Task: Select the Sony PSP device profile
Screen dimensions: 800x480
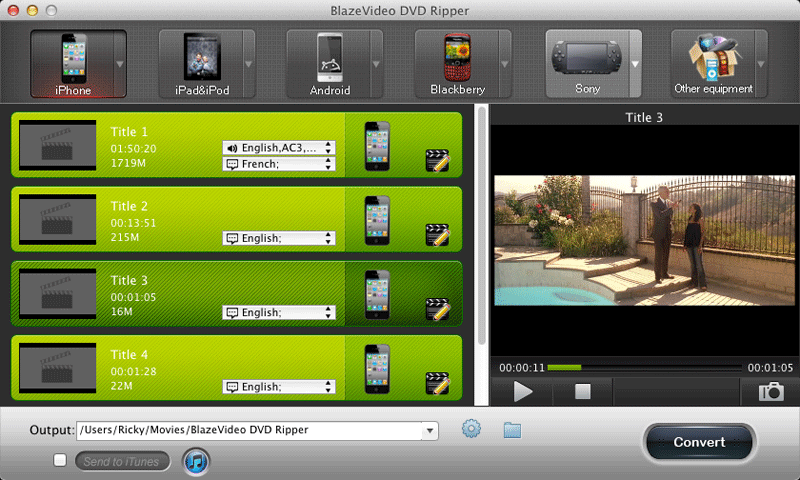Action: pyautogui.click(x=587, y=64)
